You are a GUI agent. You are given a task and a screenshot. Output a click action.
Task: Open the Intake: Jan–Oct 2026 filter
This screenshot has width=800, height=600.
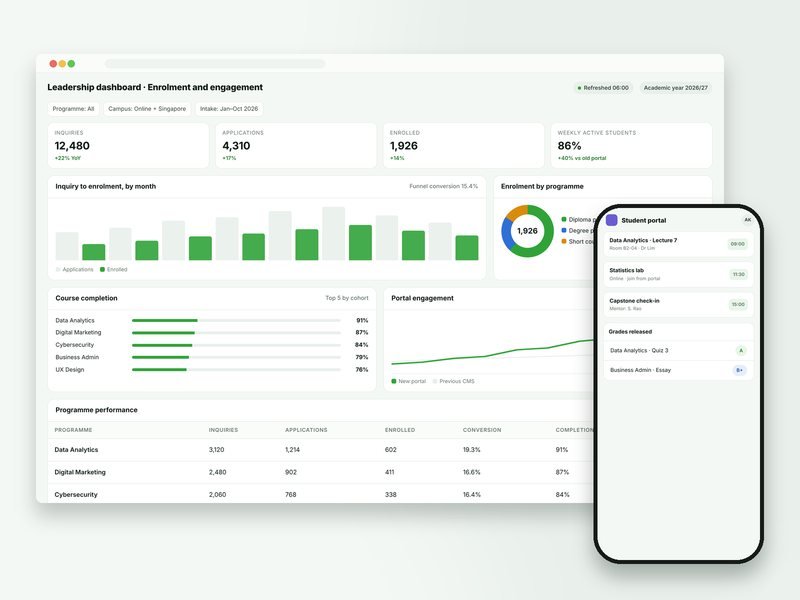229,109
